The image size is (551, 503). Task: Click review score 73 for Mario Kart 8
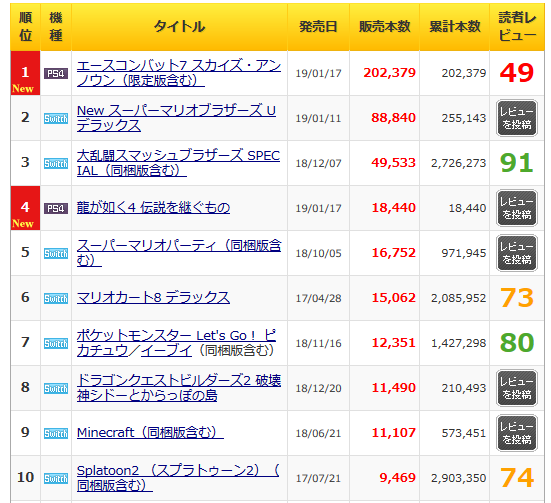pyautogui.click(x=517, y=298)
